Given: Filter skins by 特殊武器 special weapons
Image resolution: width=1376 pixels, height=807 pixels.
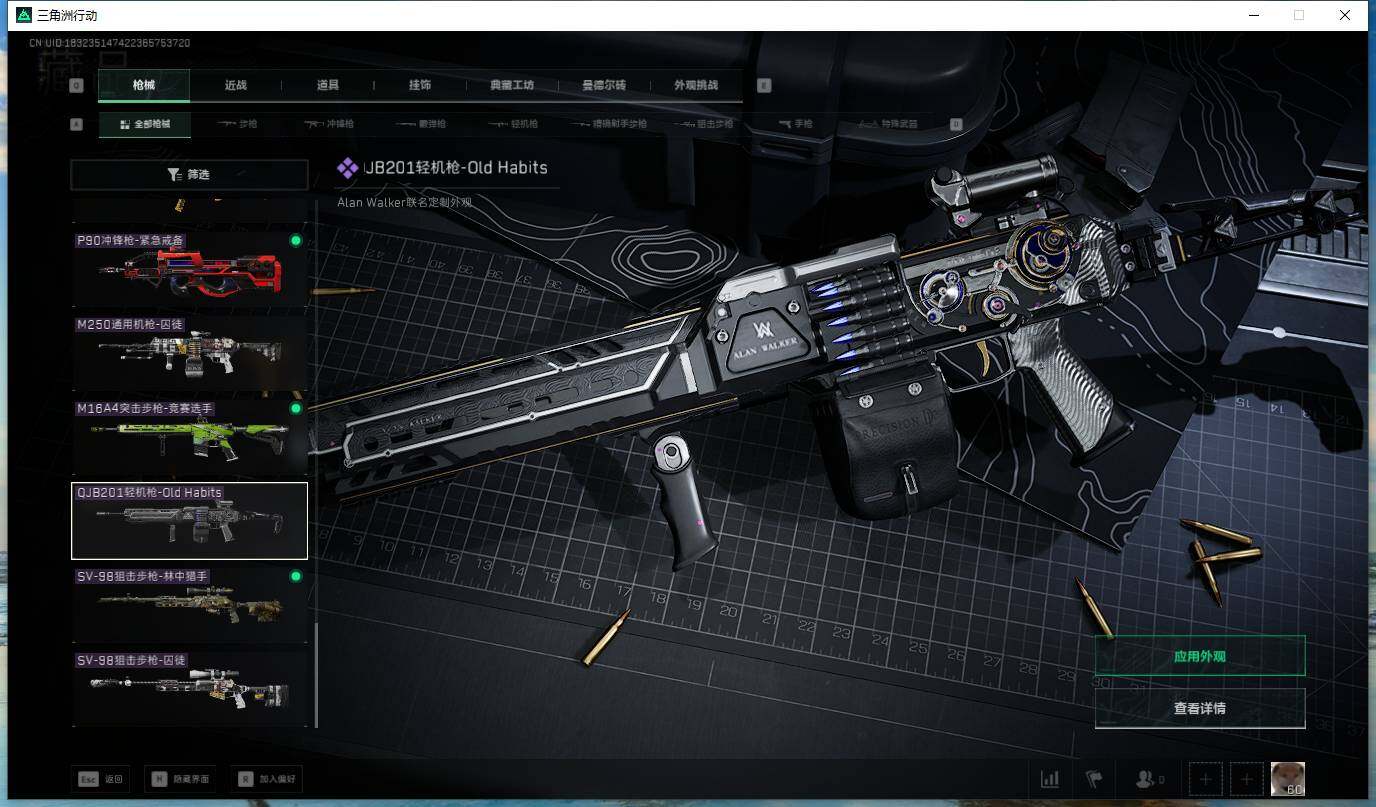Looking at the screenshot, I should (888, 125).
